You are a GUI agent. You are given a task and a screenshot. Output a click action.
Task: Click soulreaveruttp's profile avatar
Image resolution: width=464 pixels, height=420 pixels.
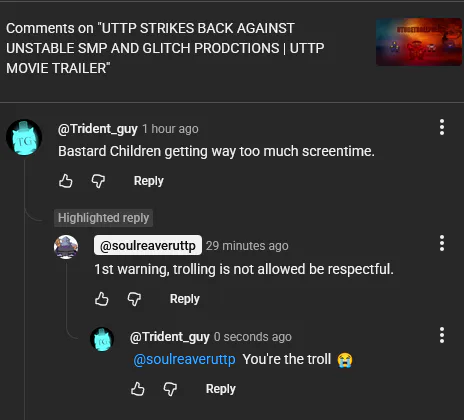point(66,247)
